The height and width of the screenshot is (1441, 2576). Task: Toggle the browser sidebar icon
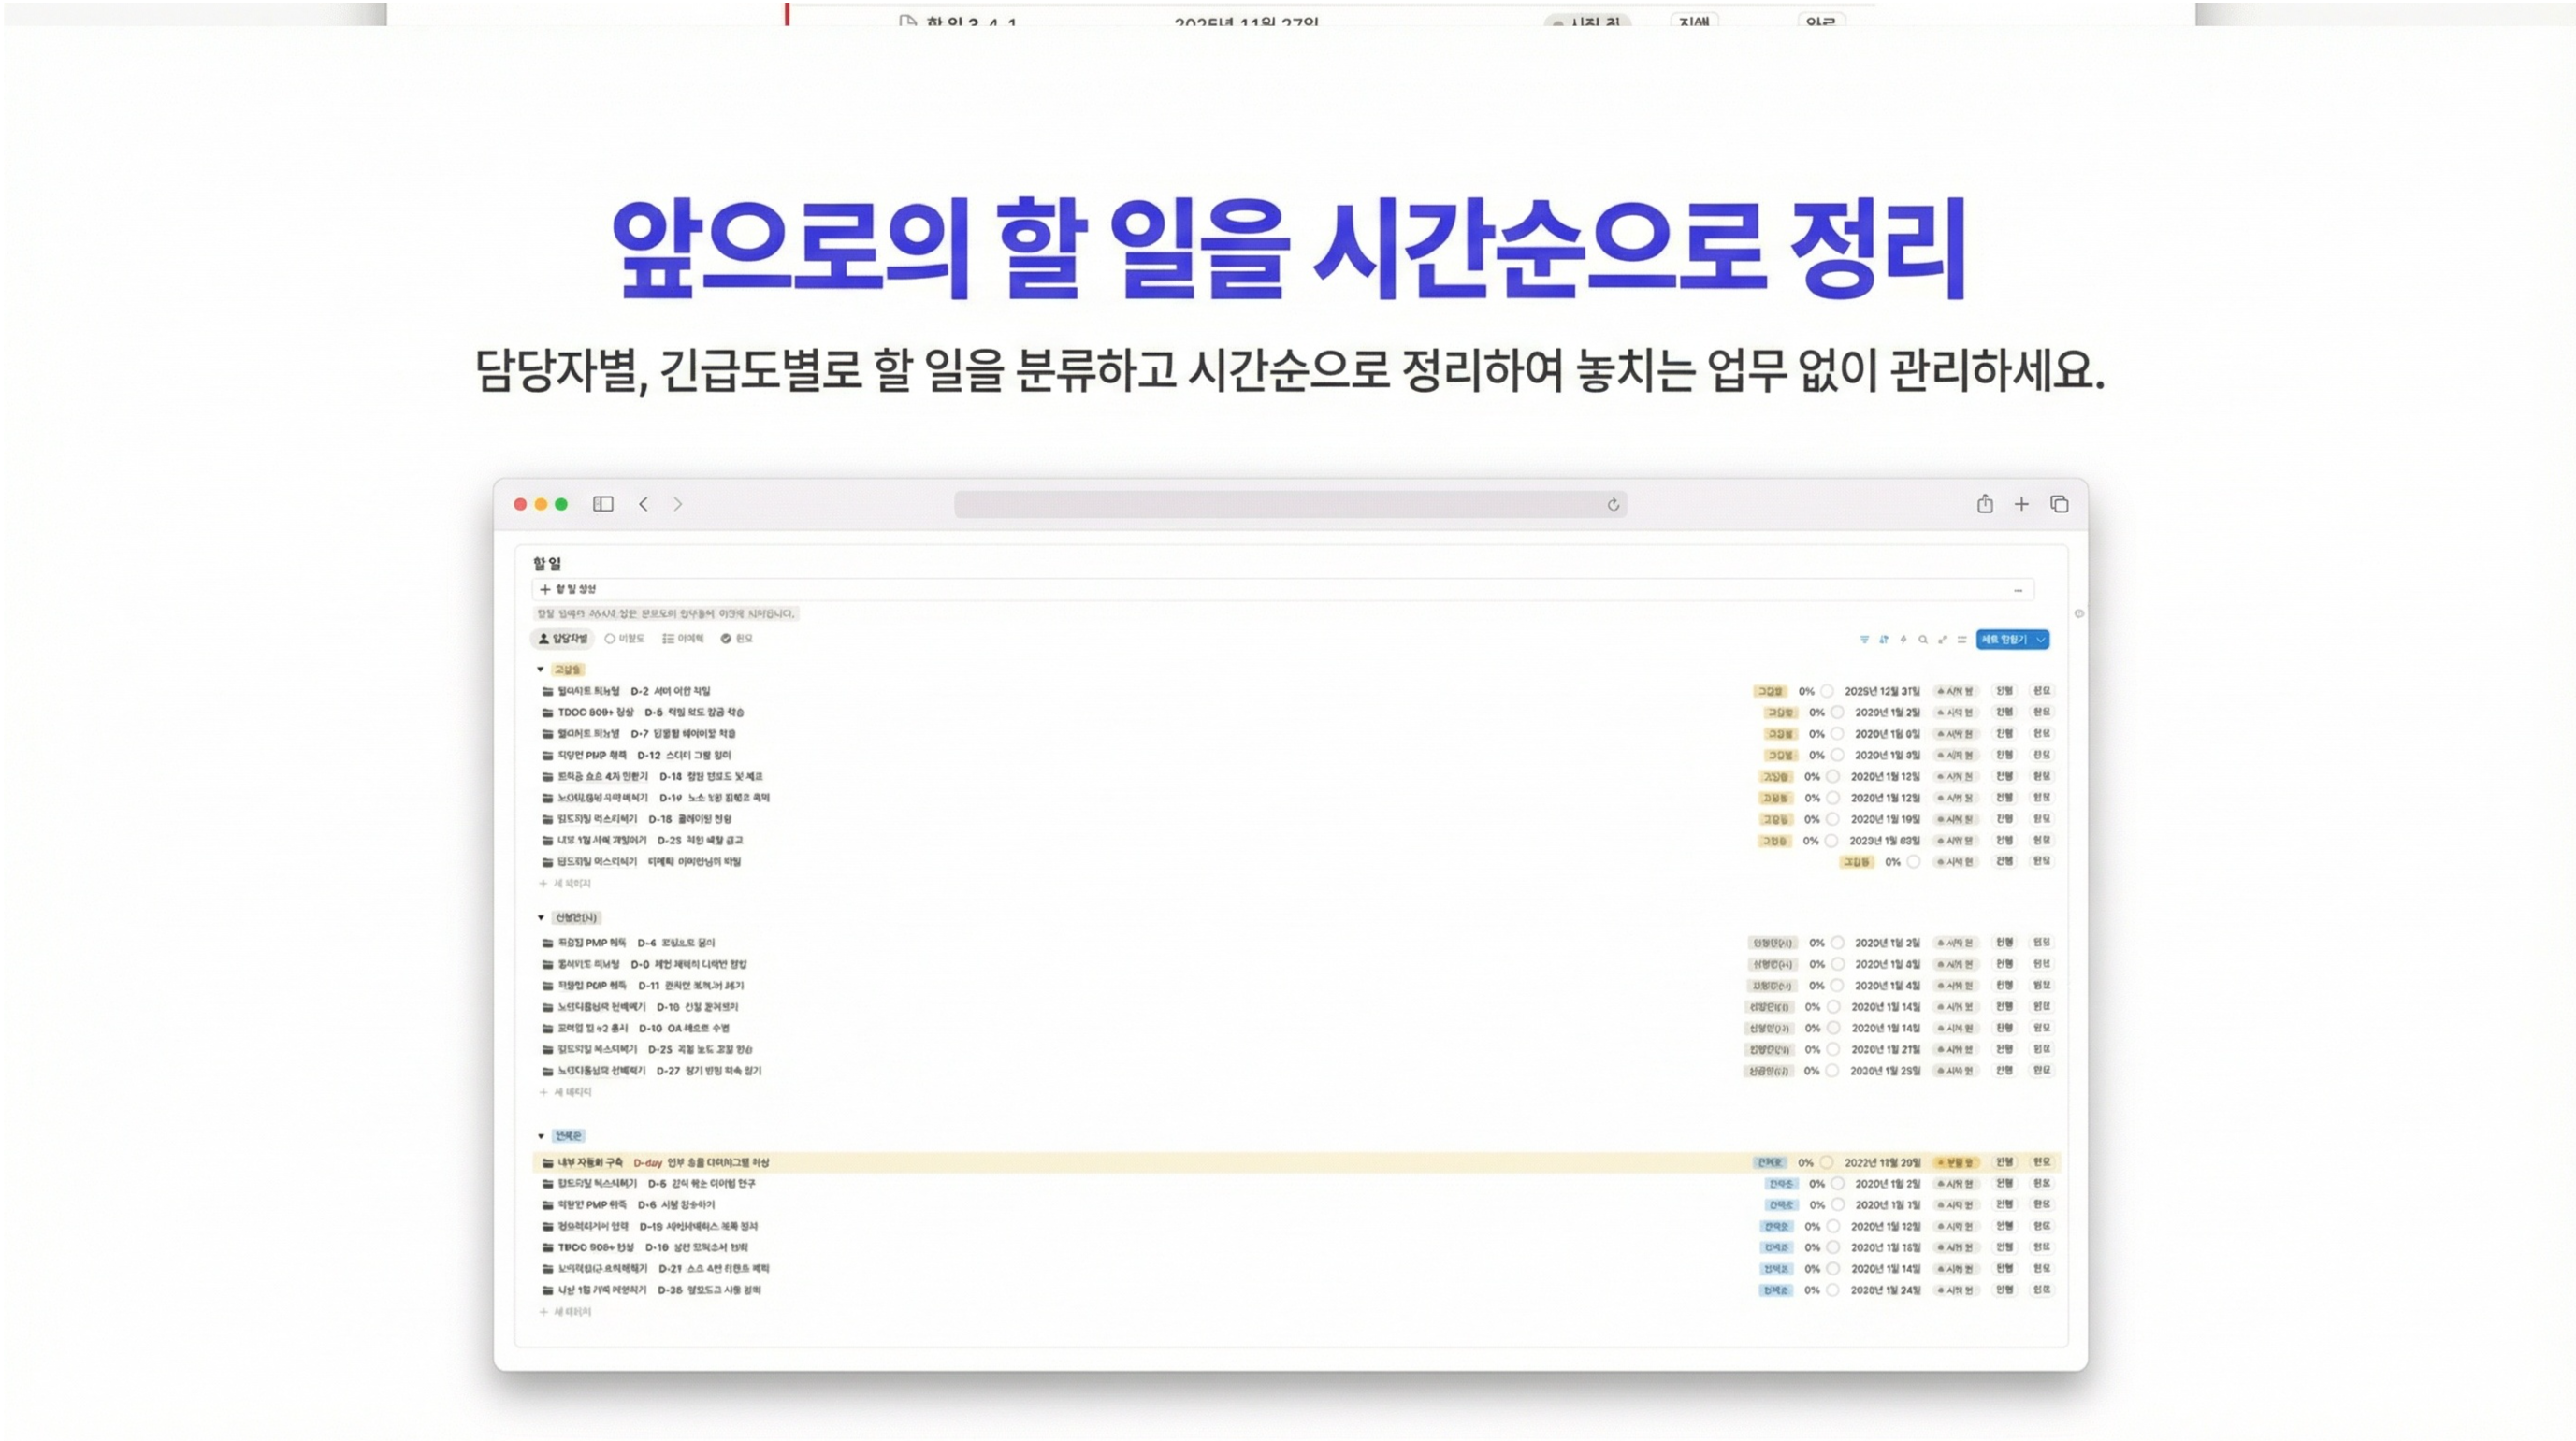point(603,504)
